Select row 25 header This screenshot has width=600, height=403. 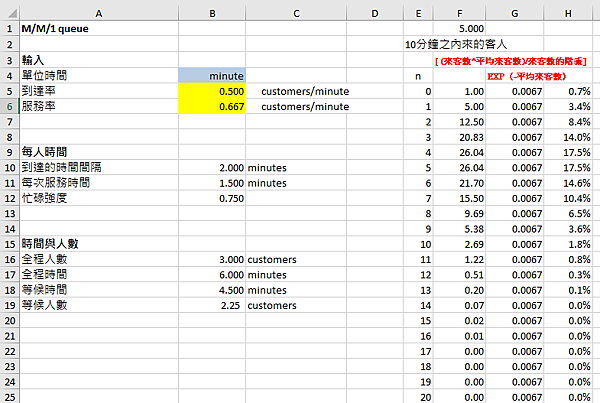tap(10, 397)
